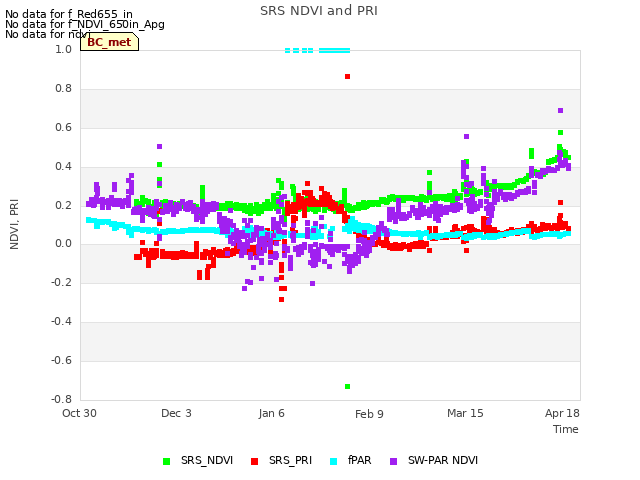Click the -0.6 y-axis tick label
Screen dimensions: 640x480
pos(62,360)
